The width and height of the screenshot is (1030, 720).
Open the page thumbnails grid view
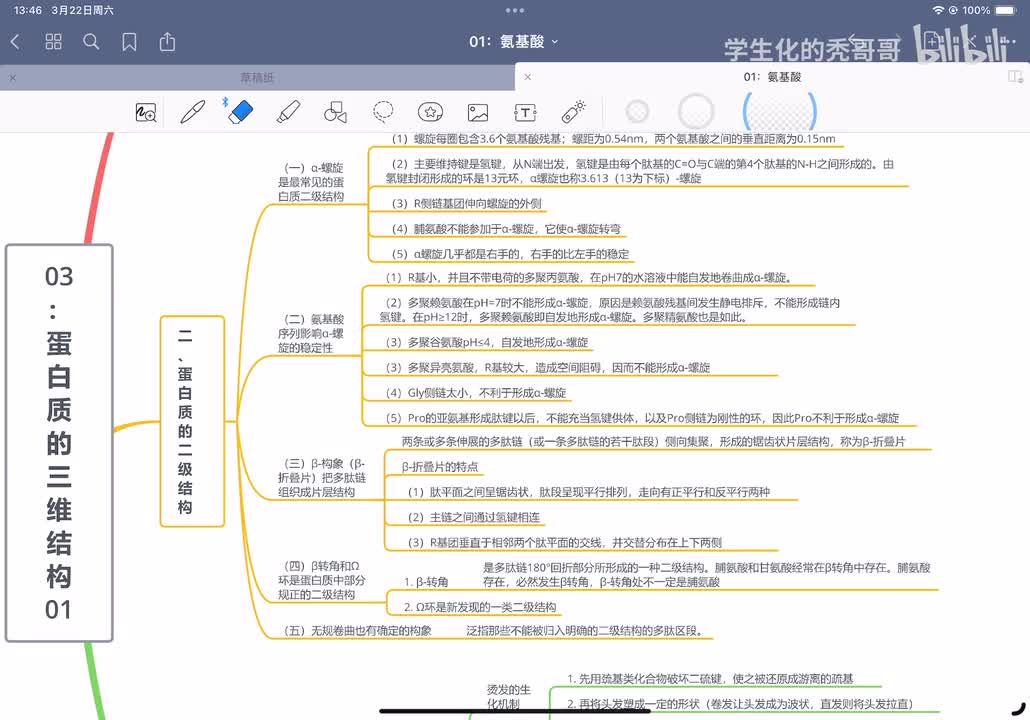tap(53, 42)
